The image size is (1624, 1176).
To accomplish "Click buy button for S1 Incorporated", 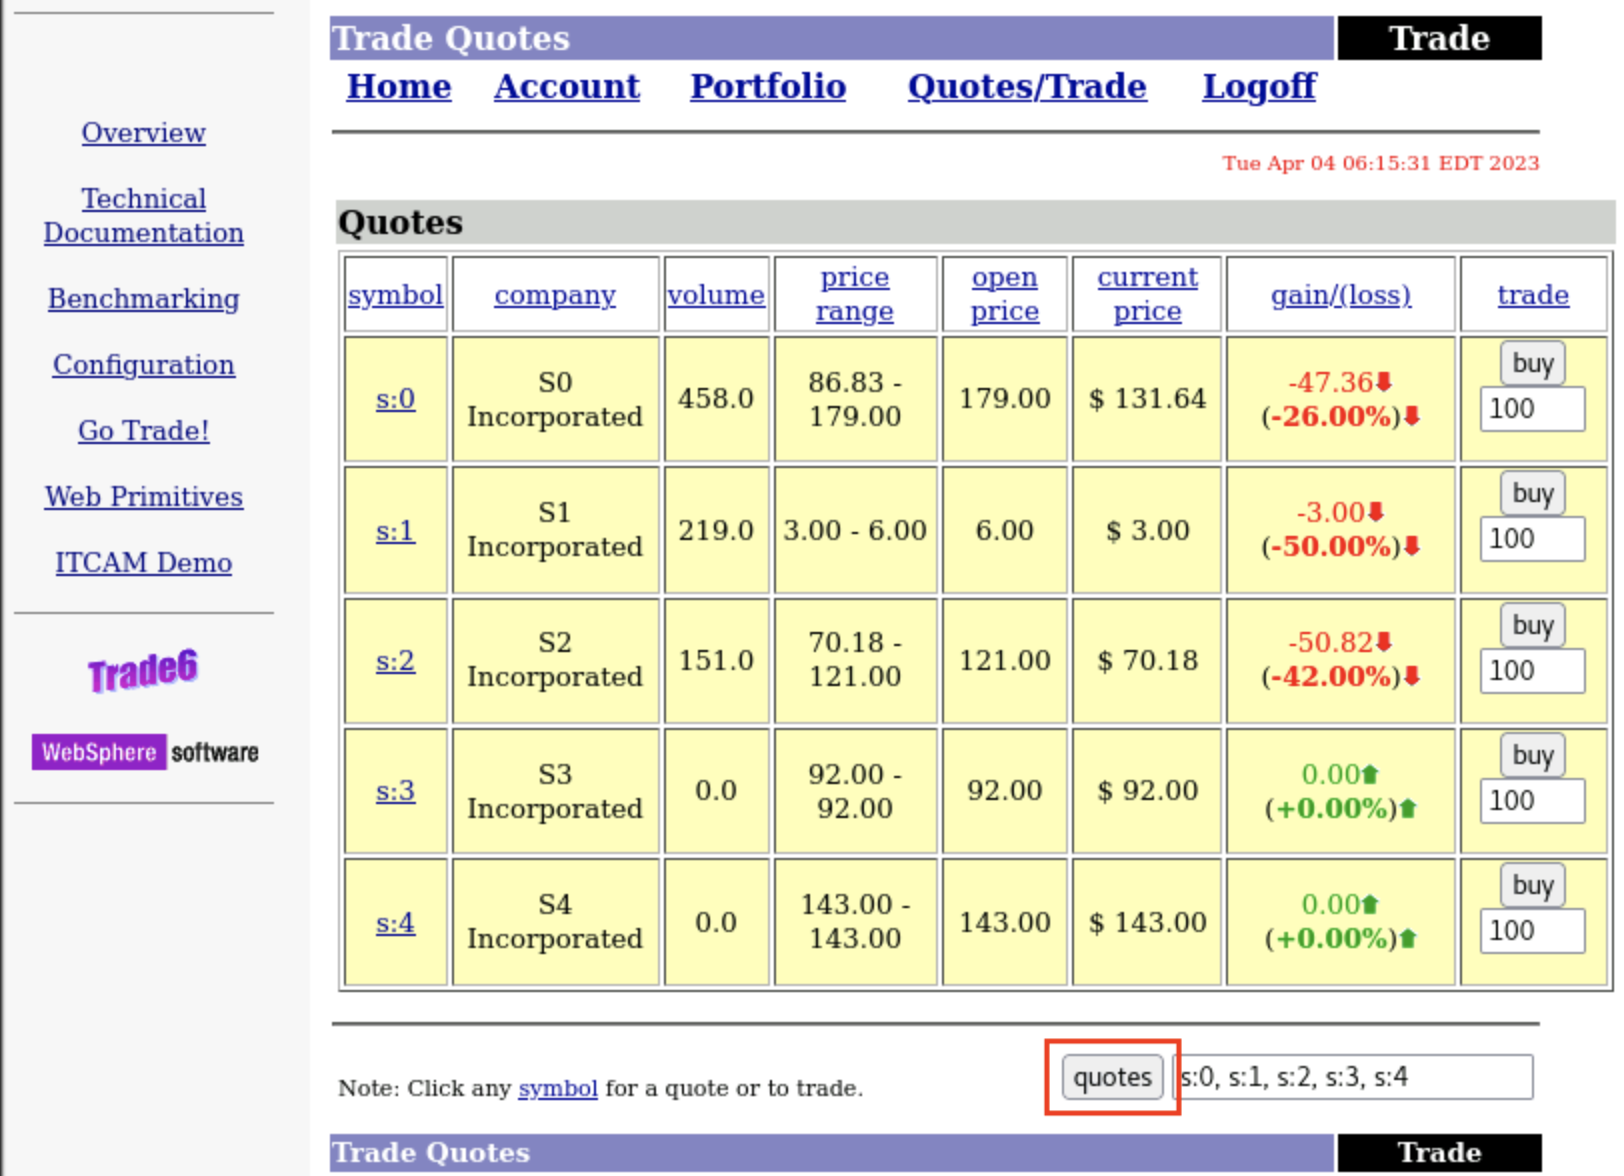I will 1533,493.
